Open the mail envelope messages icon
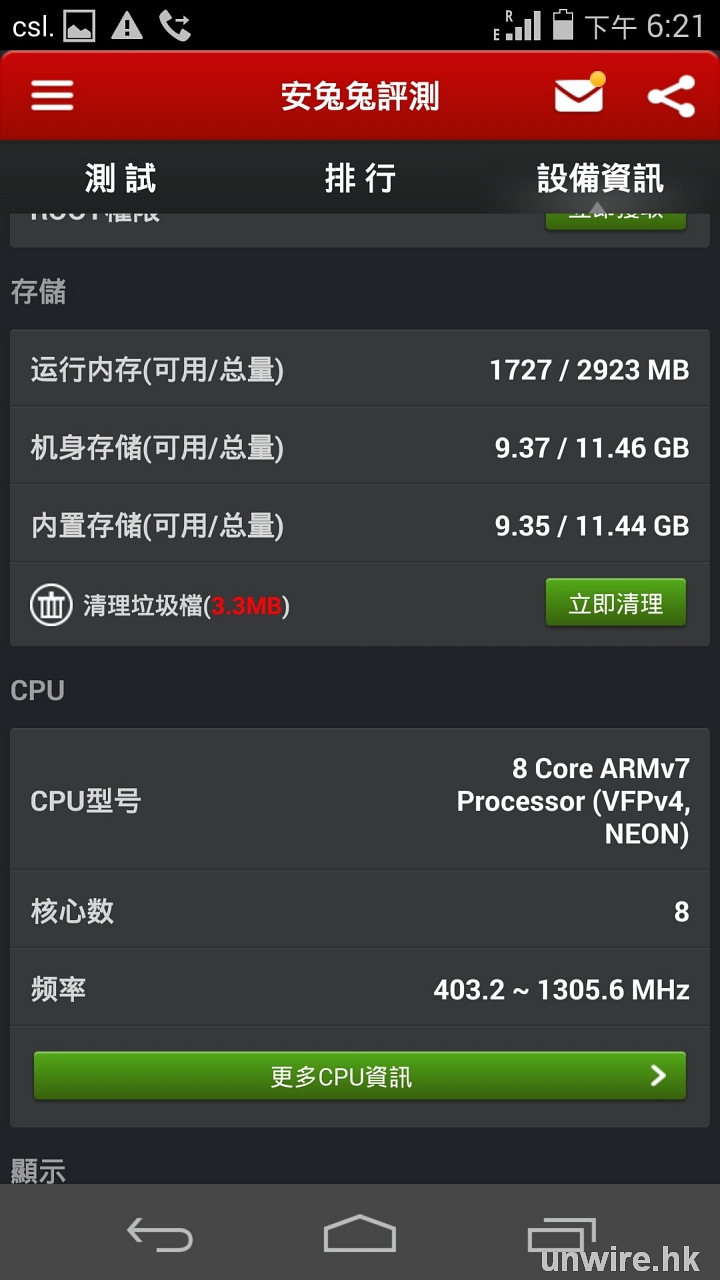This screenshot has height=1280, width=720. click(579, 95)
